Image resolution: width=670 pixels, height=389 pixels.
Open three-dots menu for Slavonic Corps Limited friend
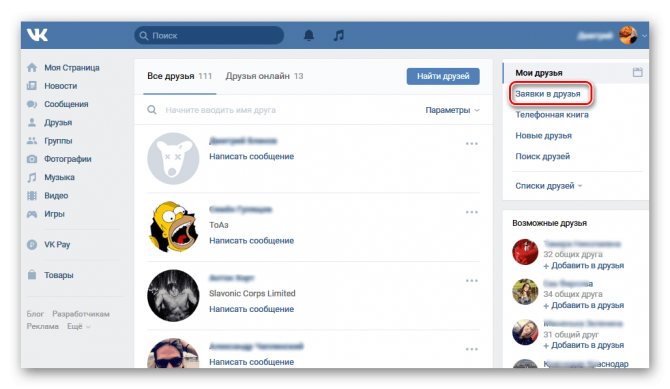[x=472, y=281]
